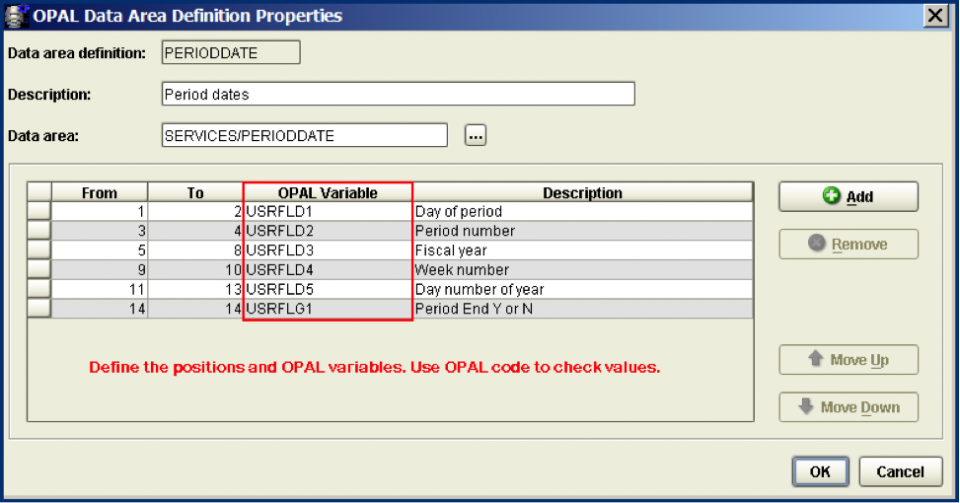Image resolution: width=960 pixels, height=503 pixels.
Task: Select the To column header
Action: click(x=195, y=193)
